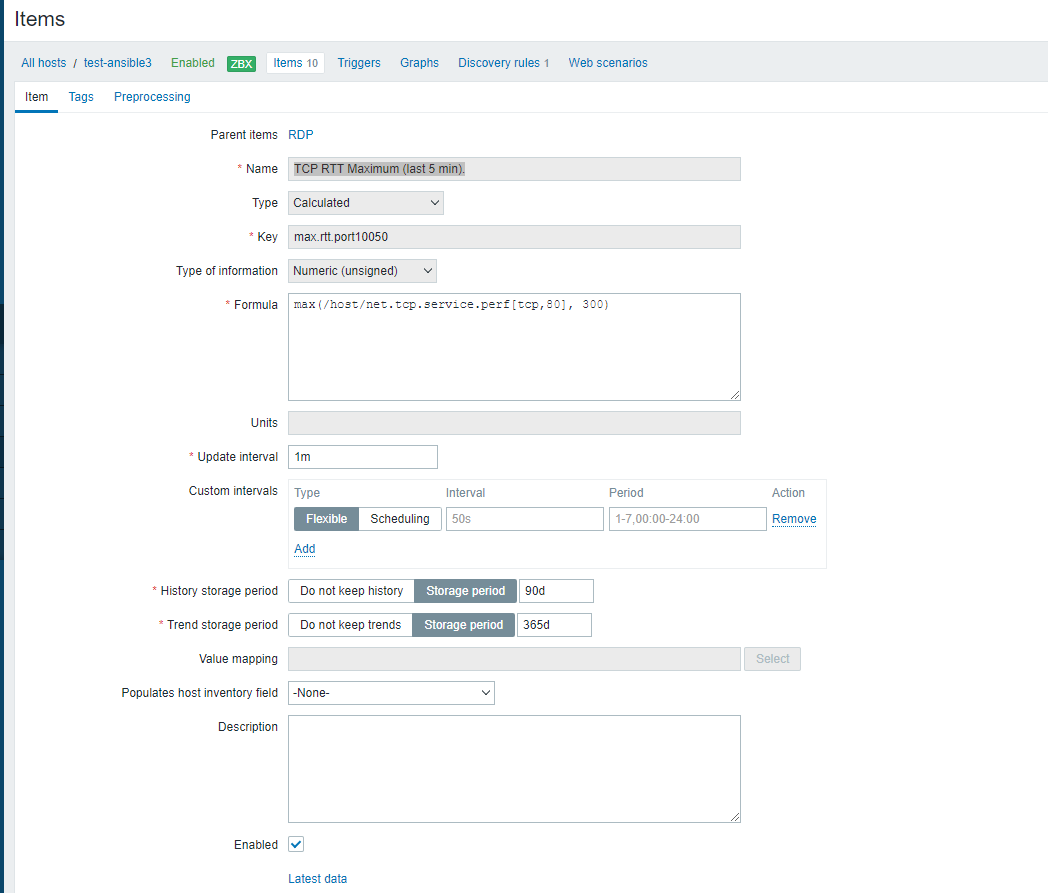Open the RDP parent item link
The height and width of the screenshot is (893, 1048).
301,134
